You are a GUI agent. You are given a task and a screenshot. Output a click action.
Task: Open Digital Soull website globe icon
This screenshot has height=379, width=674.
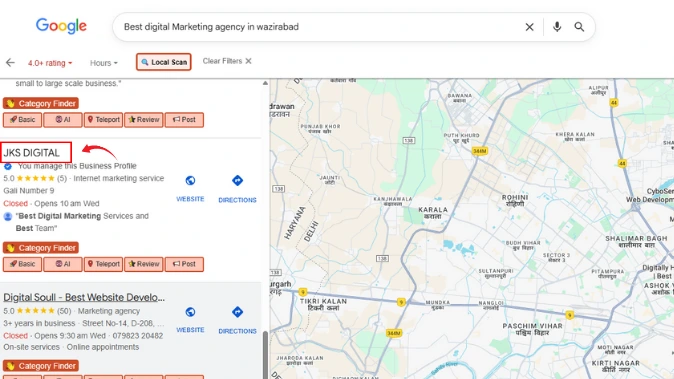point(190,312)
